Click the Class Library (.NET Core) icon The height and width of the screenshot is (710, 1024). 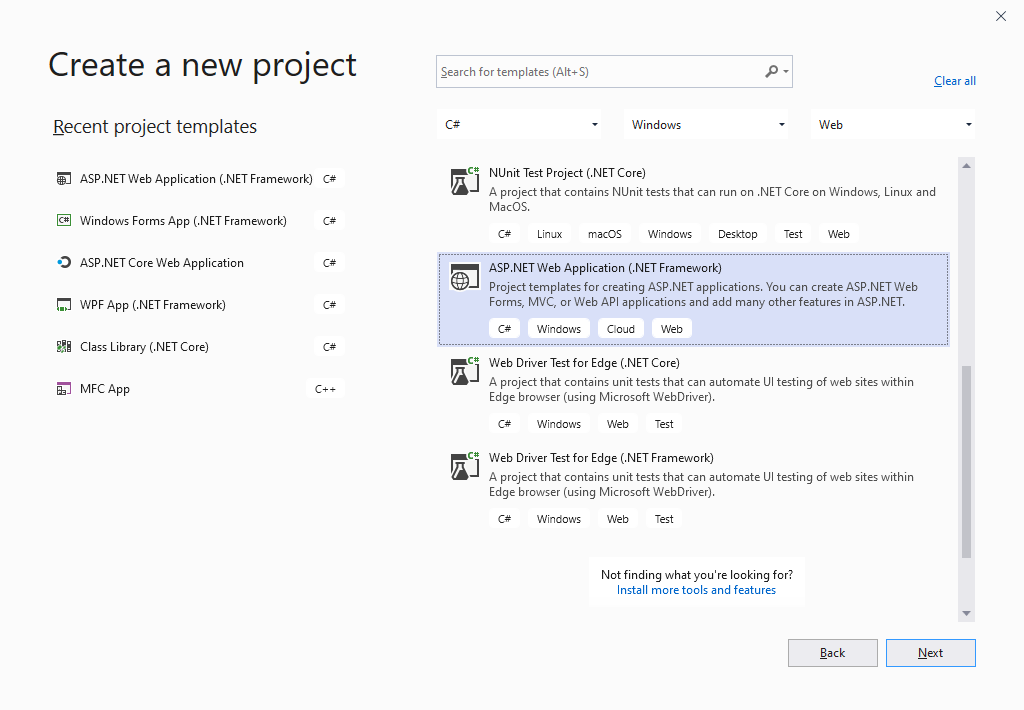tap(63, 346)
